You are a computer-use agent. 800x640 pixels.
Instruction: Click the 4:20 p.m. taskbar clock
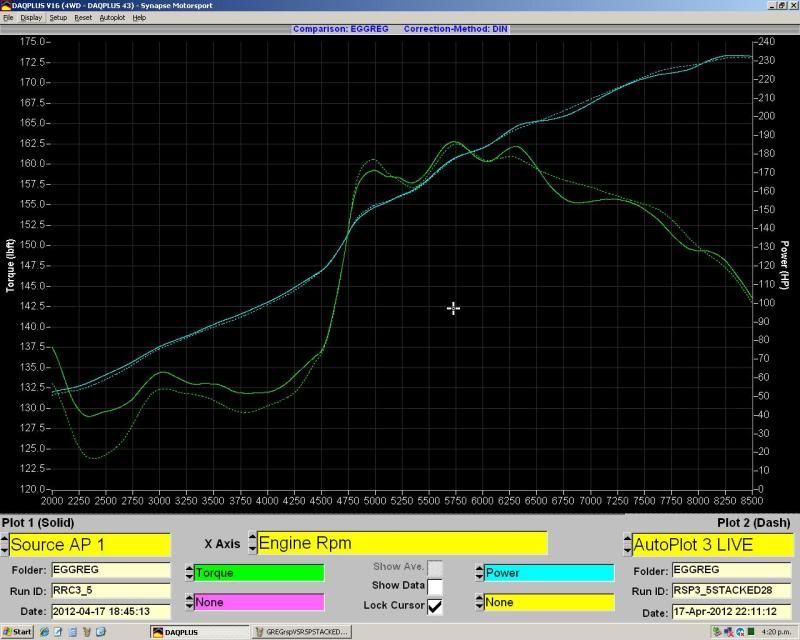tap(776, 632)
